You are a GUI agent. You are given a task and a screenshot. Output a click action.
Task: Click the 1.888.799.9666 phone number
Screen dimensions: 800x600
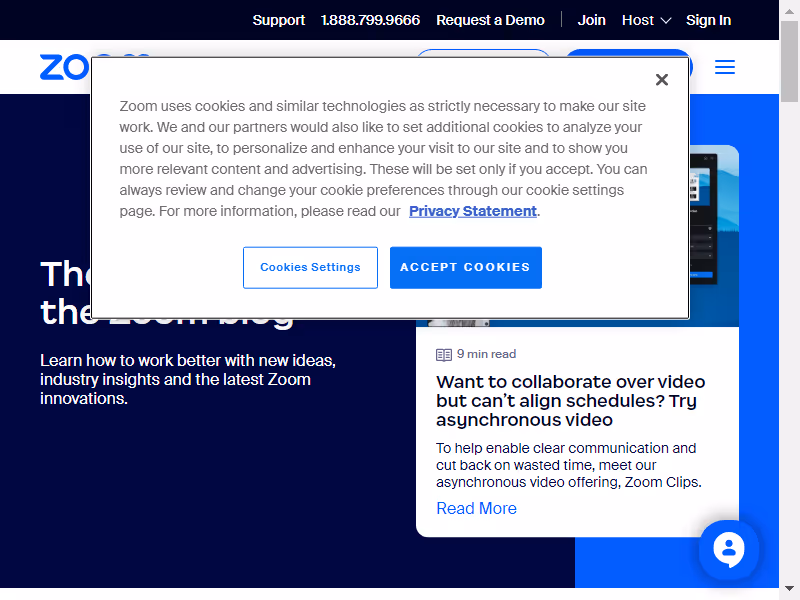tap(370, 20)
